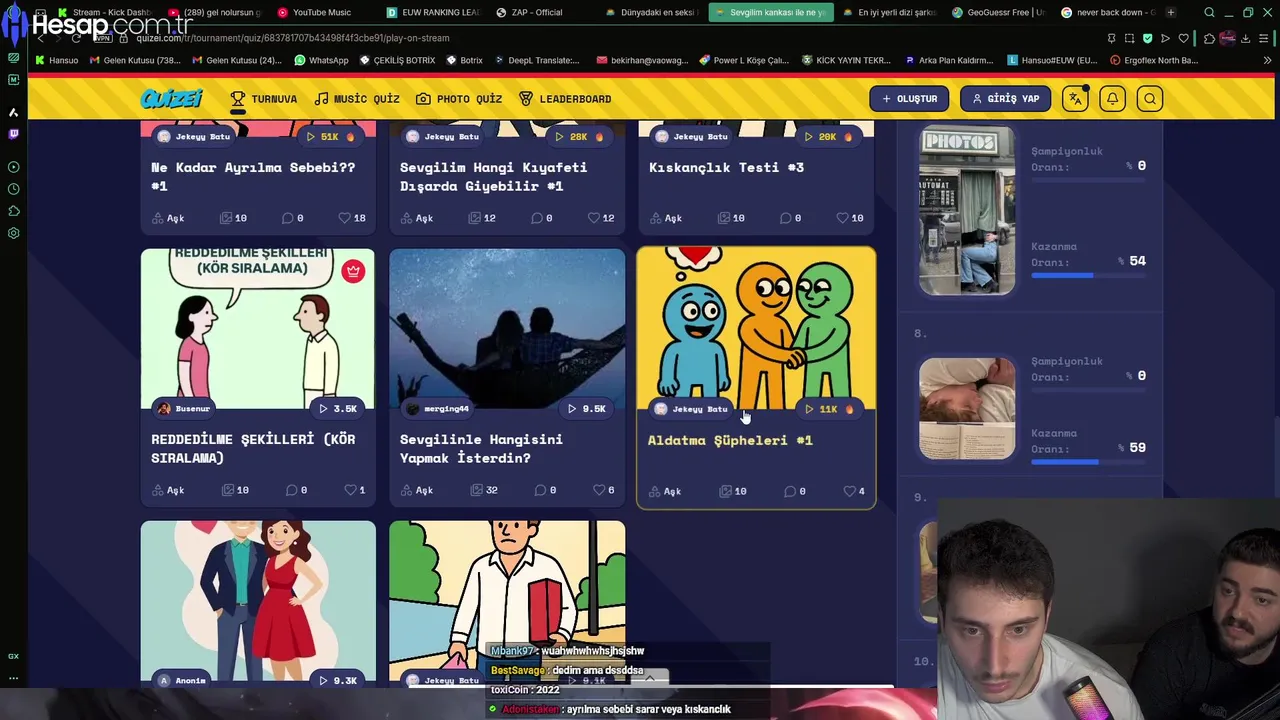This screenshot has width=1280, height=720.
Task: Click the pin icon in address bar
Action: (x=1111, y=38)
